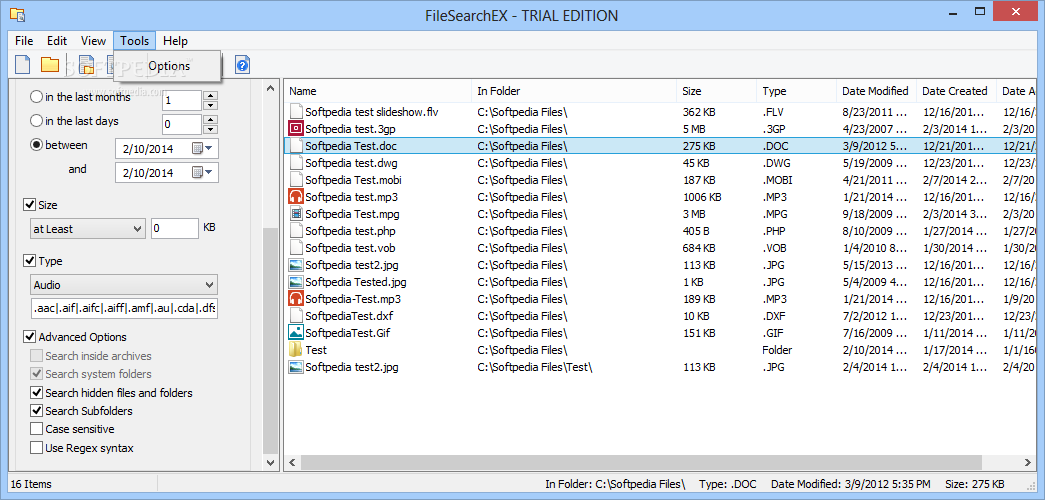Open the View menu
The width and height of the screenshot is (1045, 500).
(93, 41)
